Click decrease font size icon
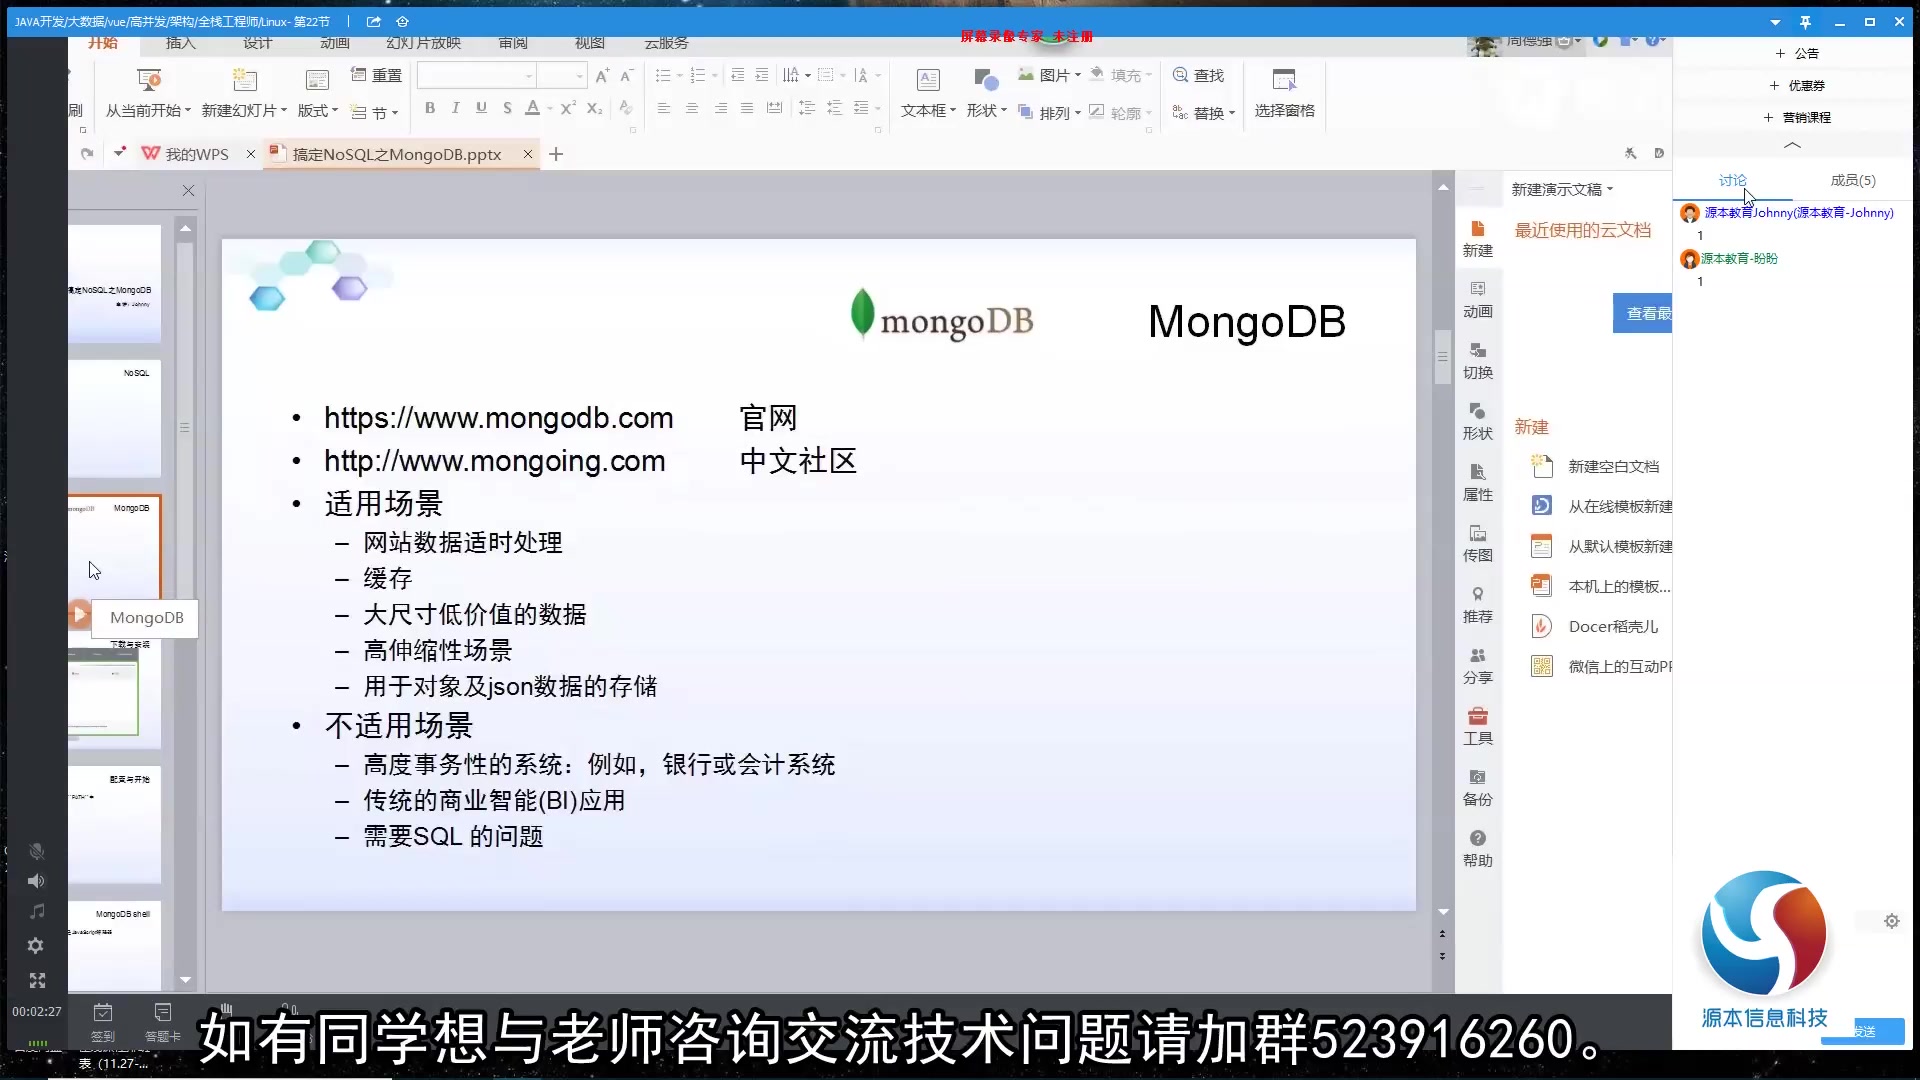This screenshot has width=1920, height=1080. coord(627,75)
